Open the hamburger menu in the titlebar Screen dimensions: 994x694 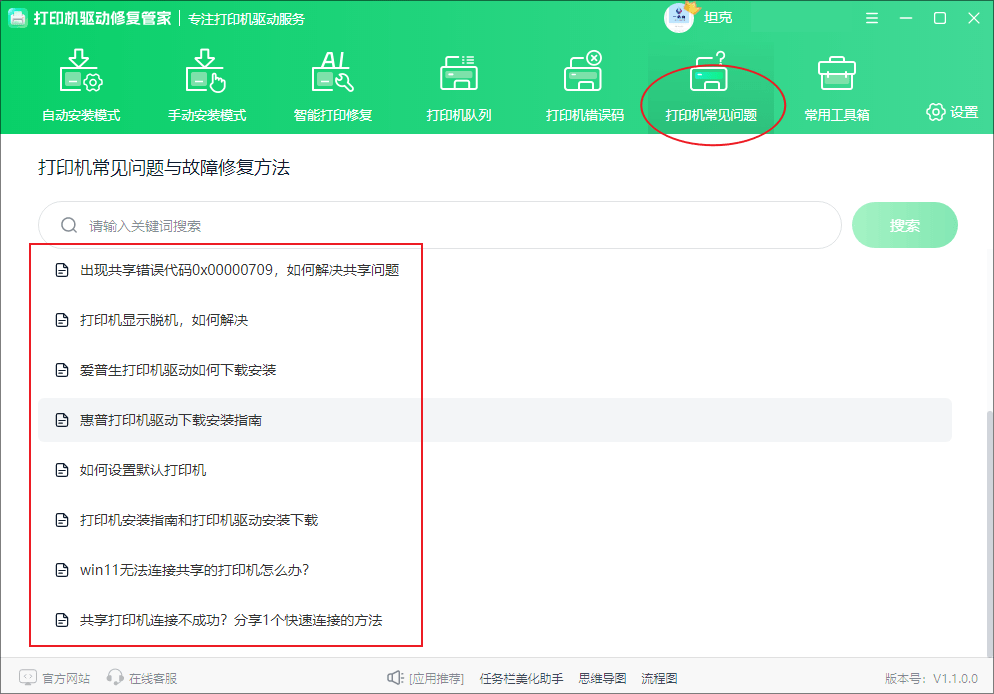871,17
